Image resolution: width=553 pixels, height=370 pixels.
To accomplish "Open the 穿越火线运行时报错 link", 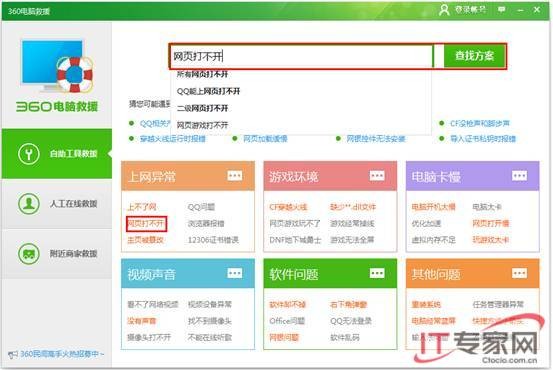I will click(173, 139).
